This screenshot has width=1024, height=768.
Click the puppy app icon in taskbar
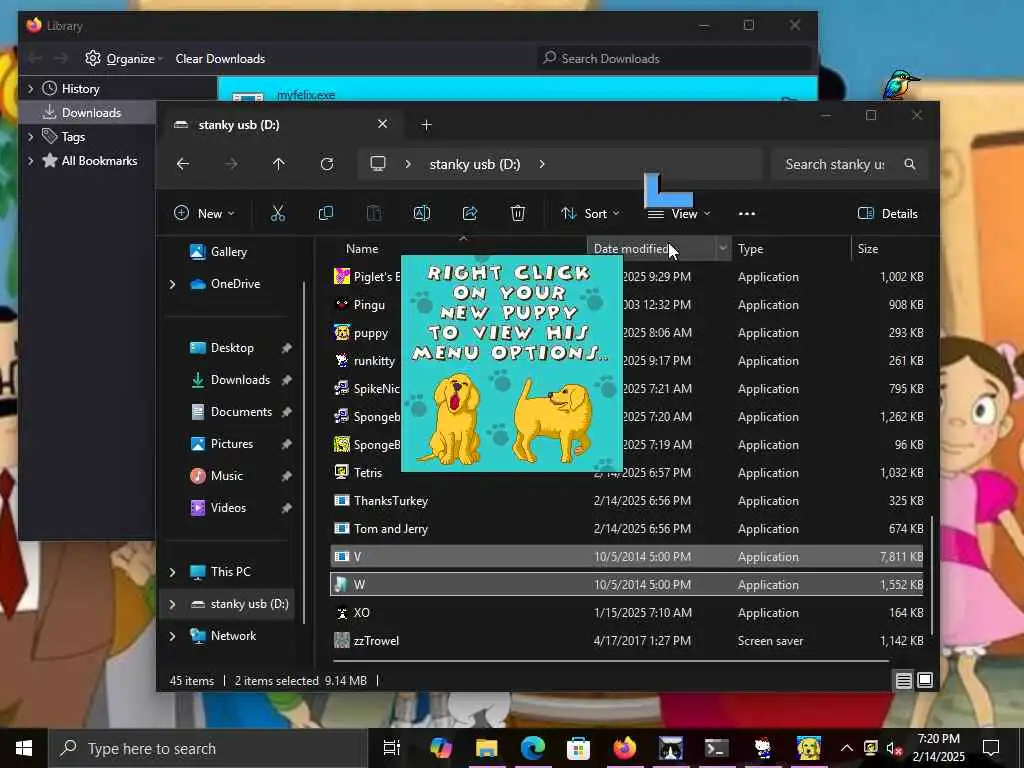[808, 748]
